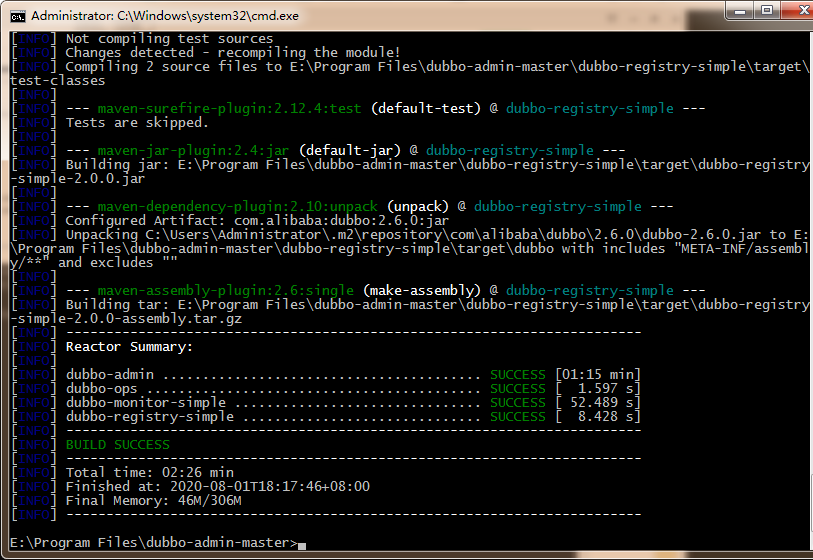Click the 'BUILD SUCCESS' text
813x560 pixels.
point(118,445)
